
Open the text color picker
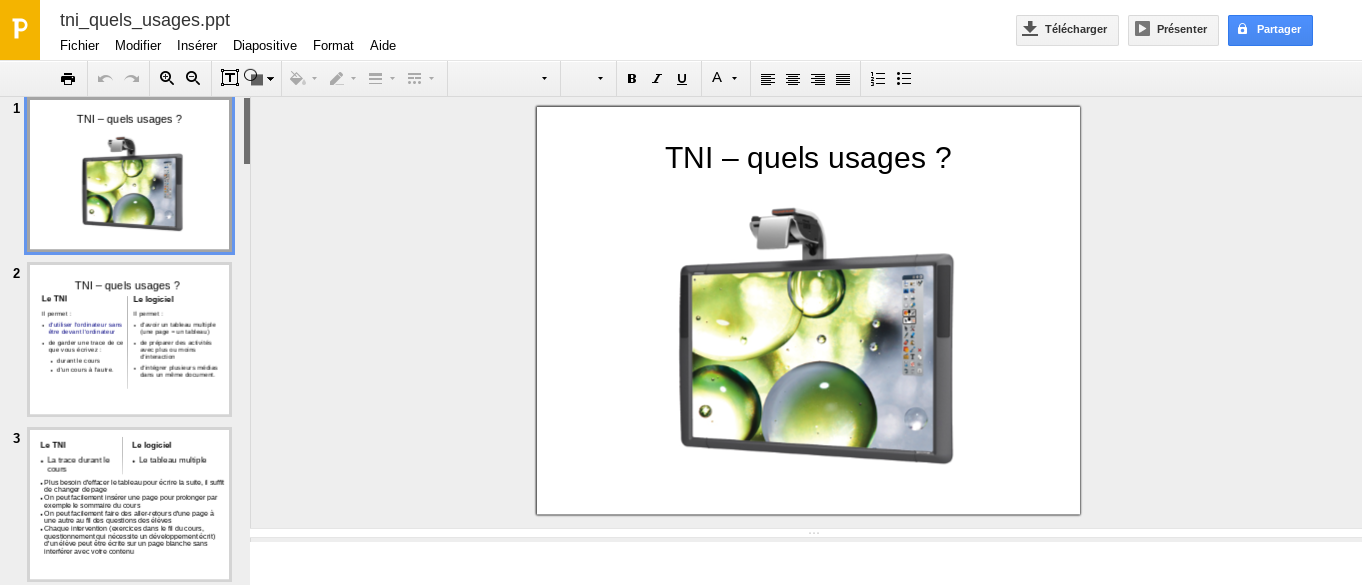pyautogui.click(x=724, y=79)
